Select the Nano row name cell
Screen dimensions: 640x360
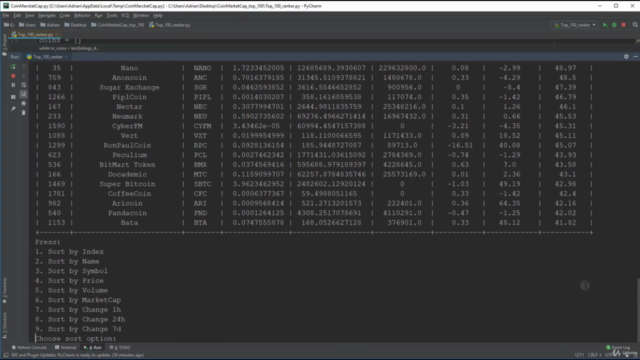pos(129,68)
